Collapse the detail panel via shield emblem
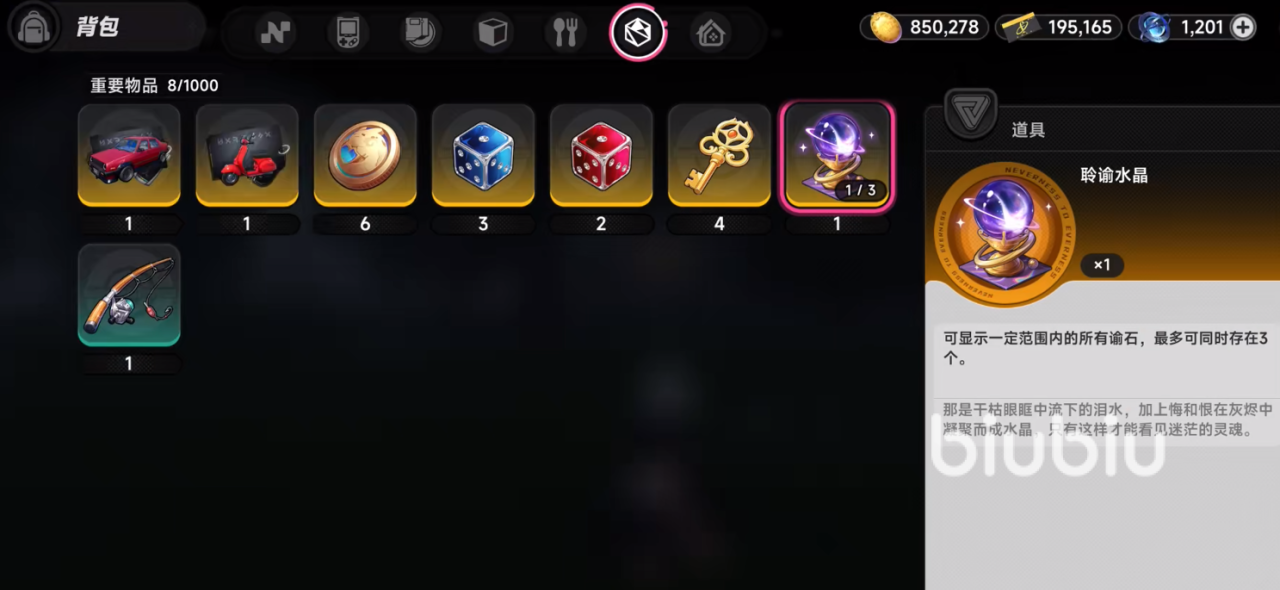Screen dimensions: 1280x590 click(x=970, y=112)
